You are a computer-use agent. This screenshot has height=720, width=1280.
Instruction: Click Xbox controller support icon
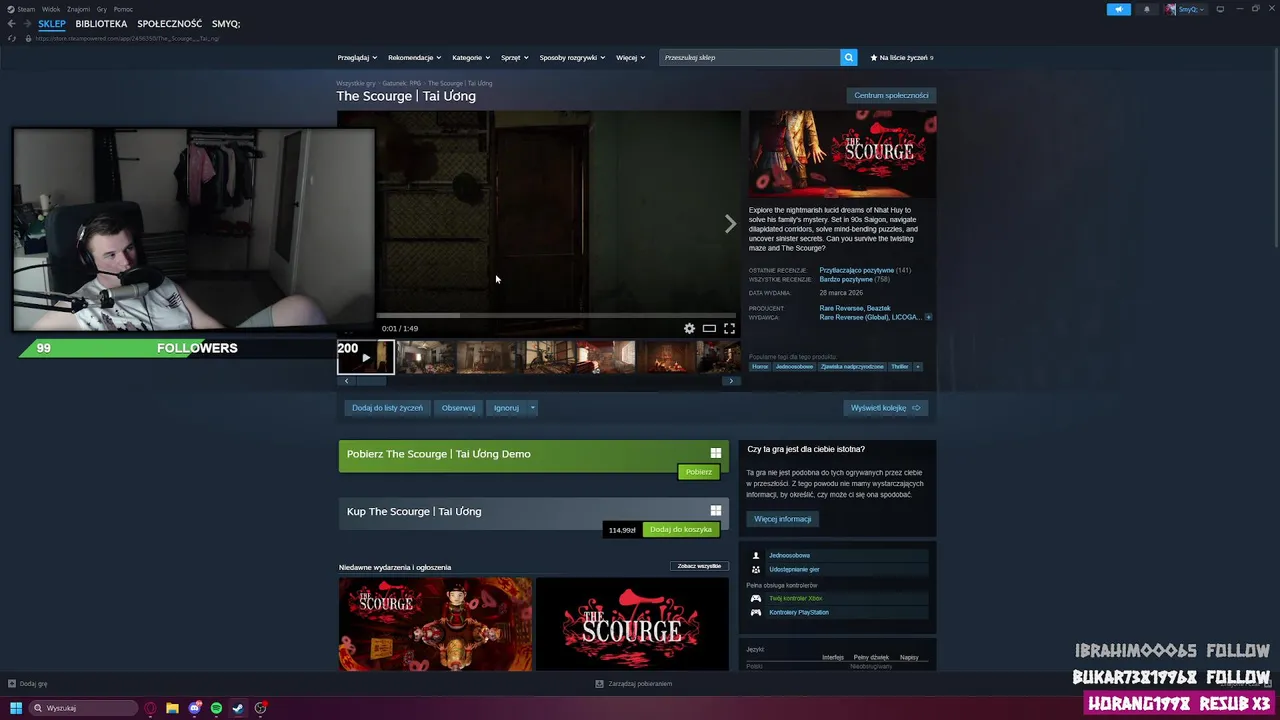756,598
